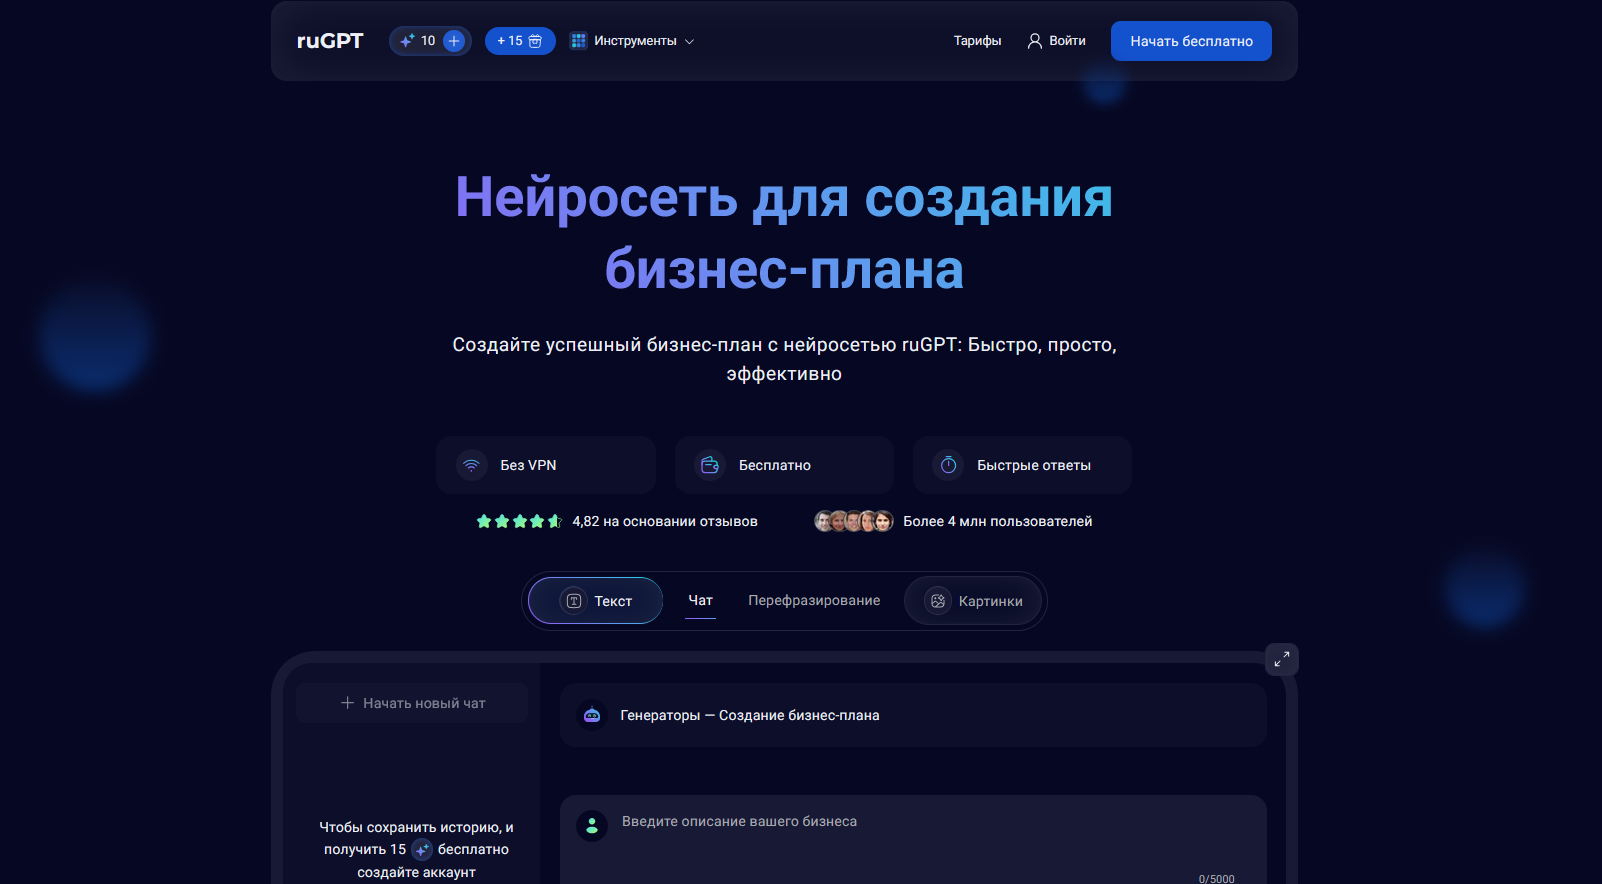Image resolution: width=1602 pixels, height=884 pixels.
Task: Click the user avatars group
Action: [853, 521]
